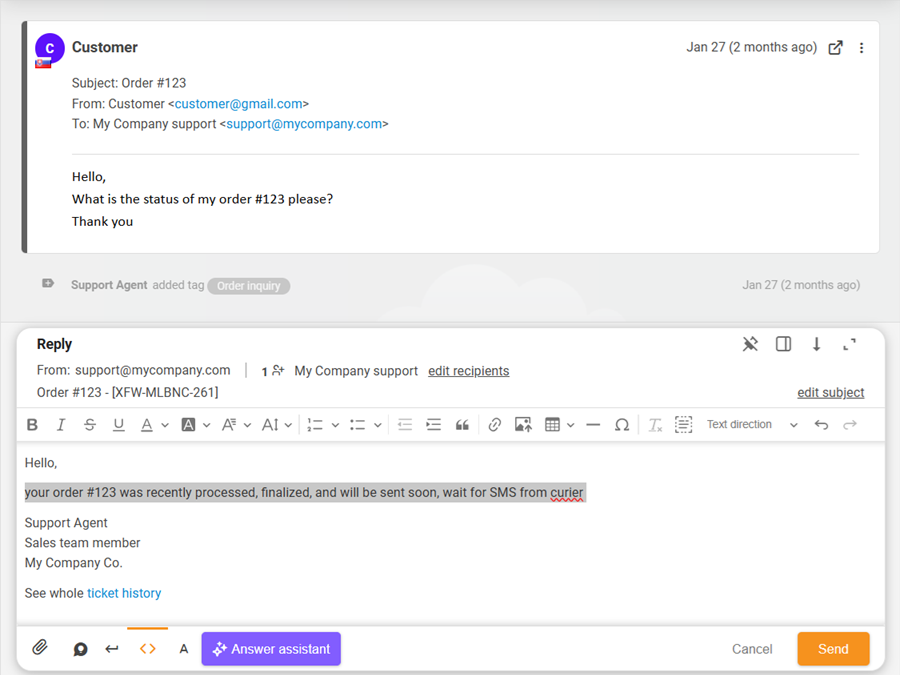Insert special character with omega icon
The width and height of the screenshot is (900, 675).
622,425
